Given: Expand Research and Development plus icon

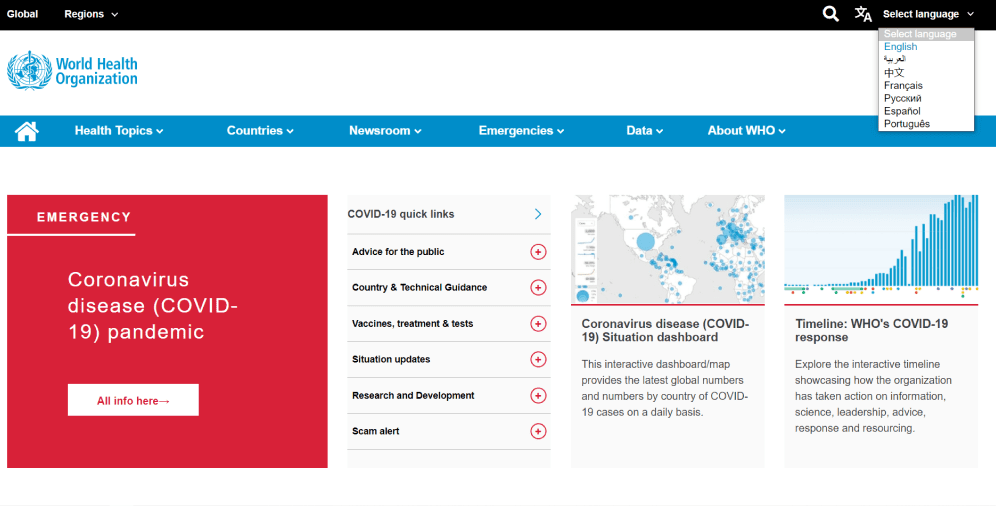Looking at the screenshot, I should click(x=538, y=396).
